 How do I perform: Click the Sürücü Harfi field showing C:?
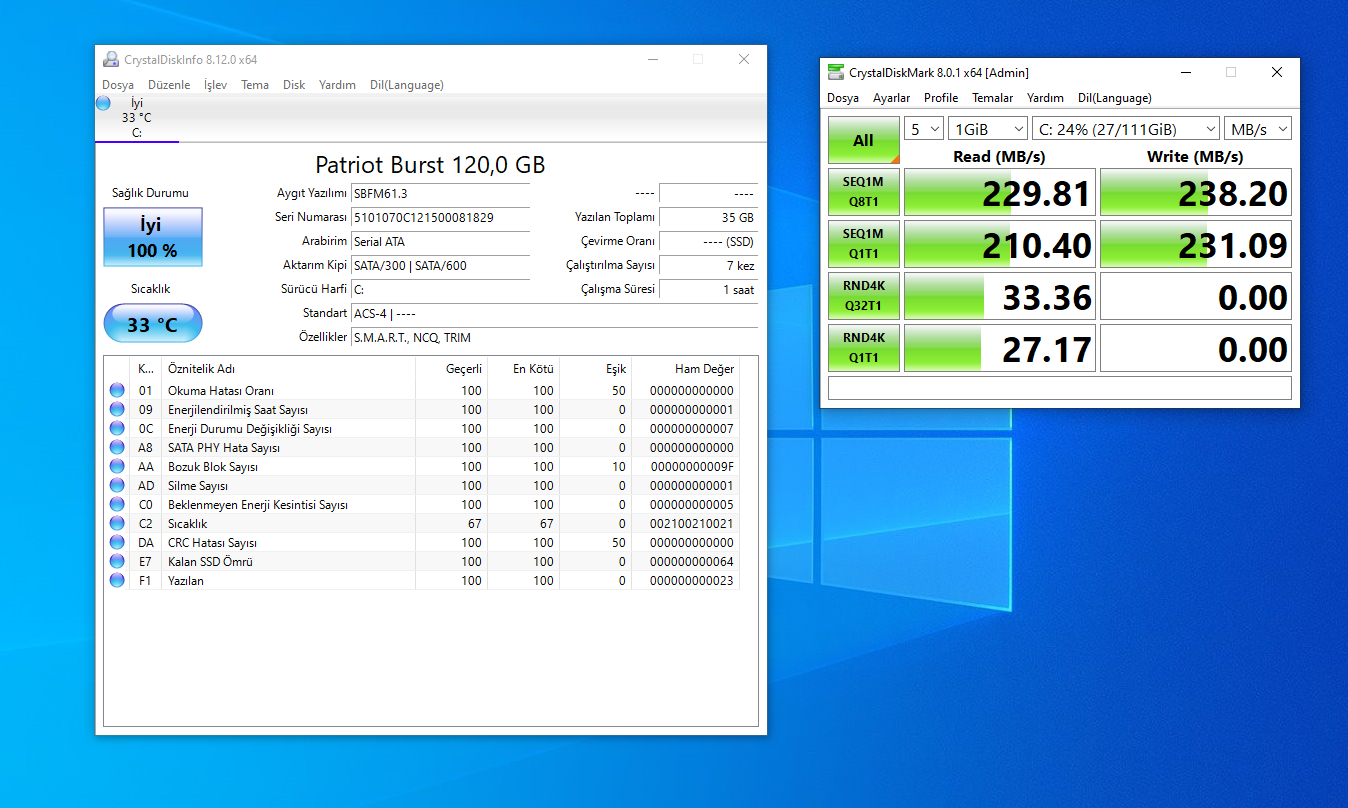point(440,289)
